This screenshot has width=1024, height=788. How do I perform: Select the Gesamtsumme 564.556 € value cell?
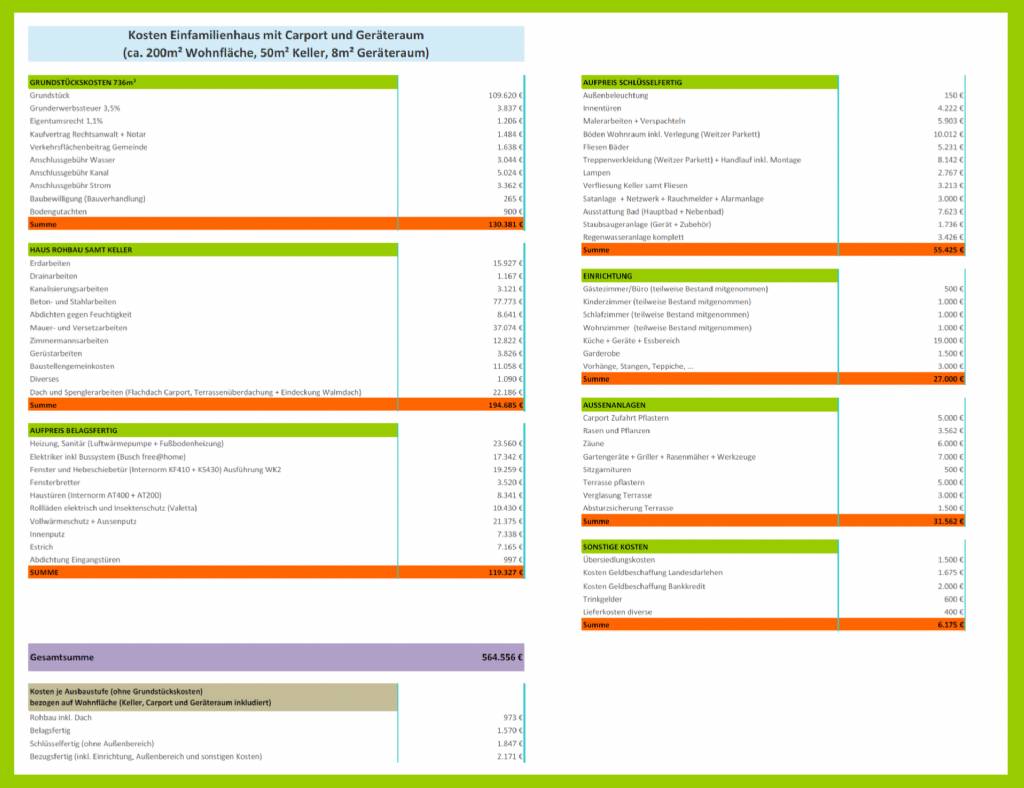502,657
